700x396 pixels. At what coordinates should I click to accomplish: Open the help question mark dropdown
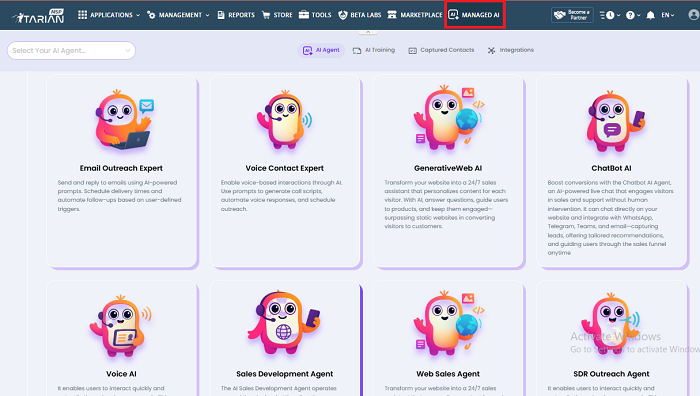click(x=633, y=15)
